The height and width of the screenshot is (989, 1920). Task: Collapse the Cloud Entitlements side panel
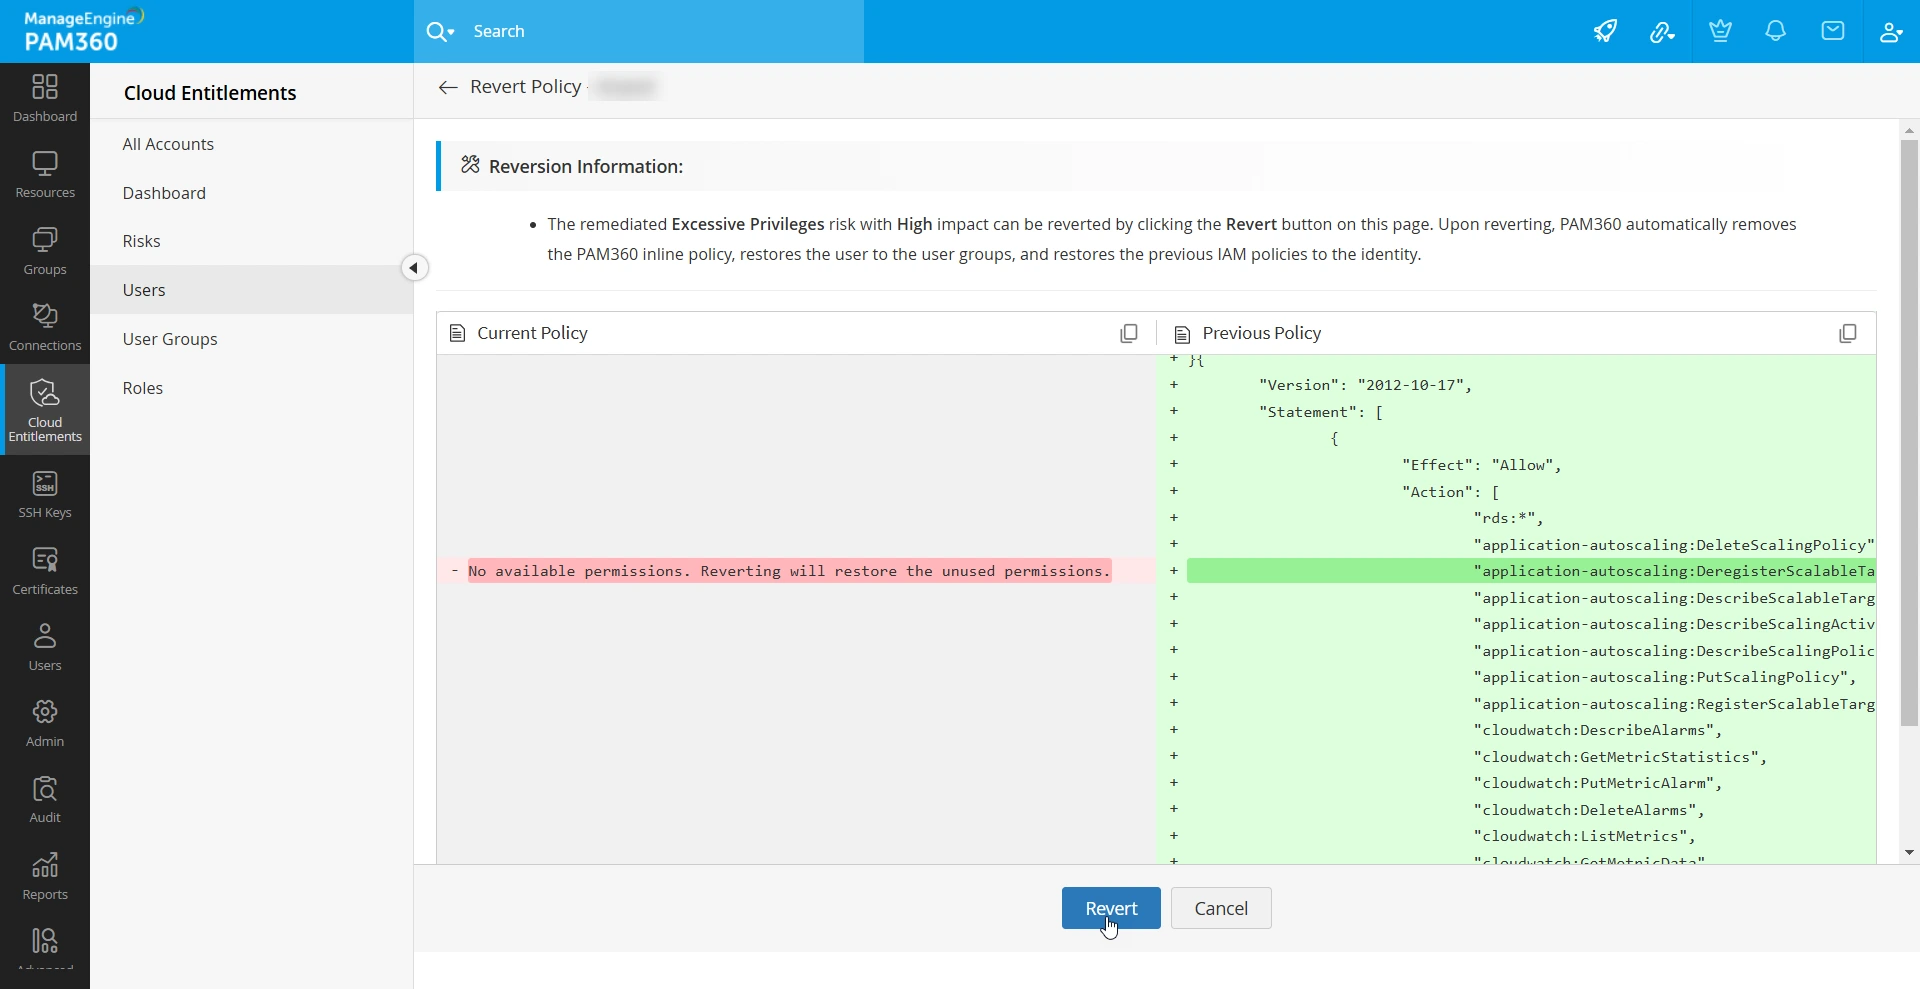coord(414,268)
